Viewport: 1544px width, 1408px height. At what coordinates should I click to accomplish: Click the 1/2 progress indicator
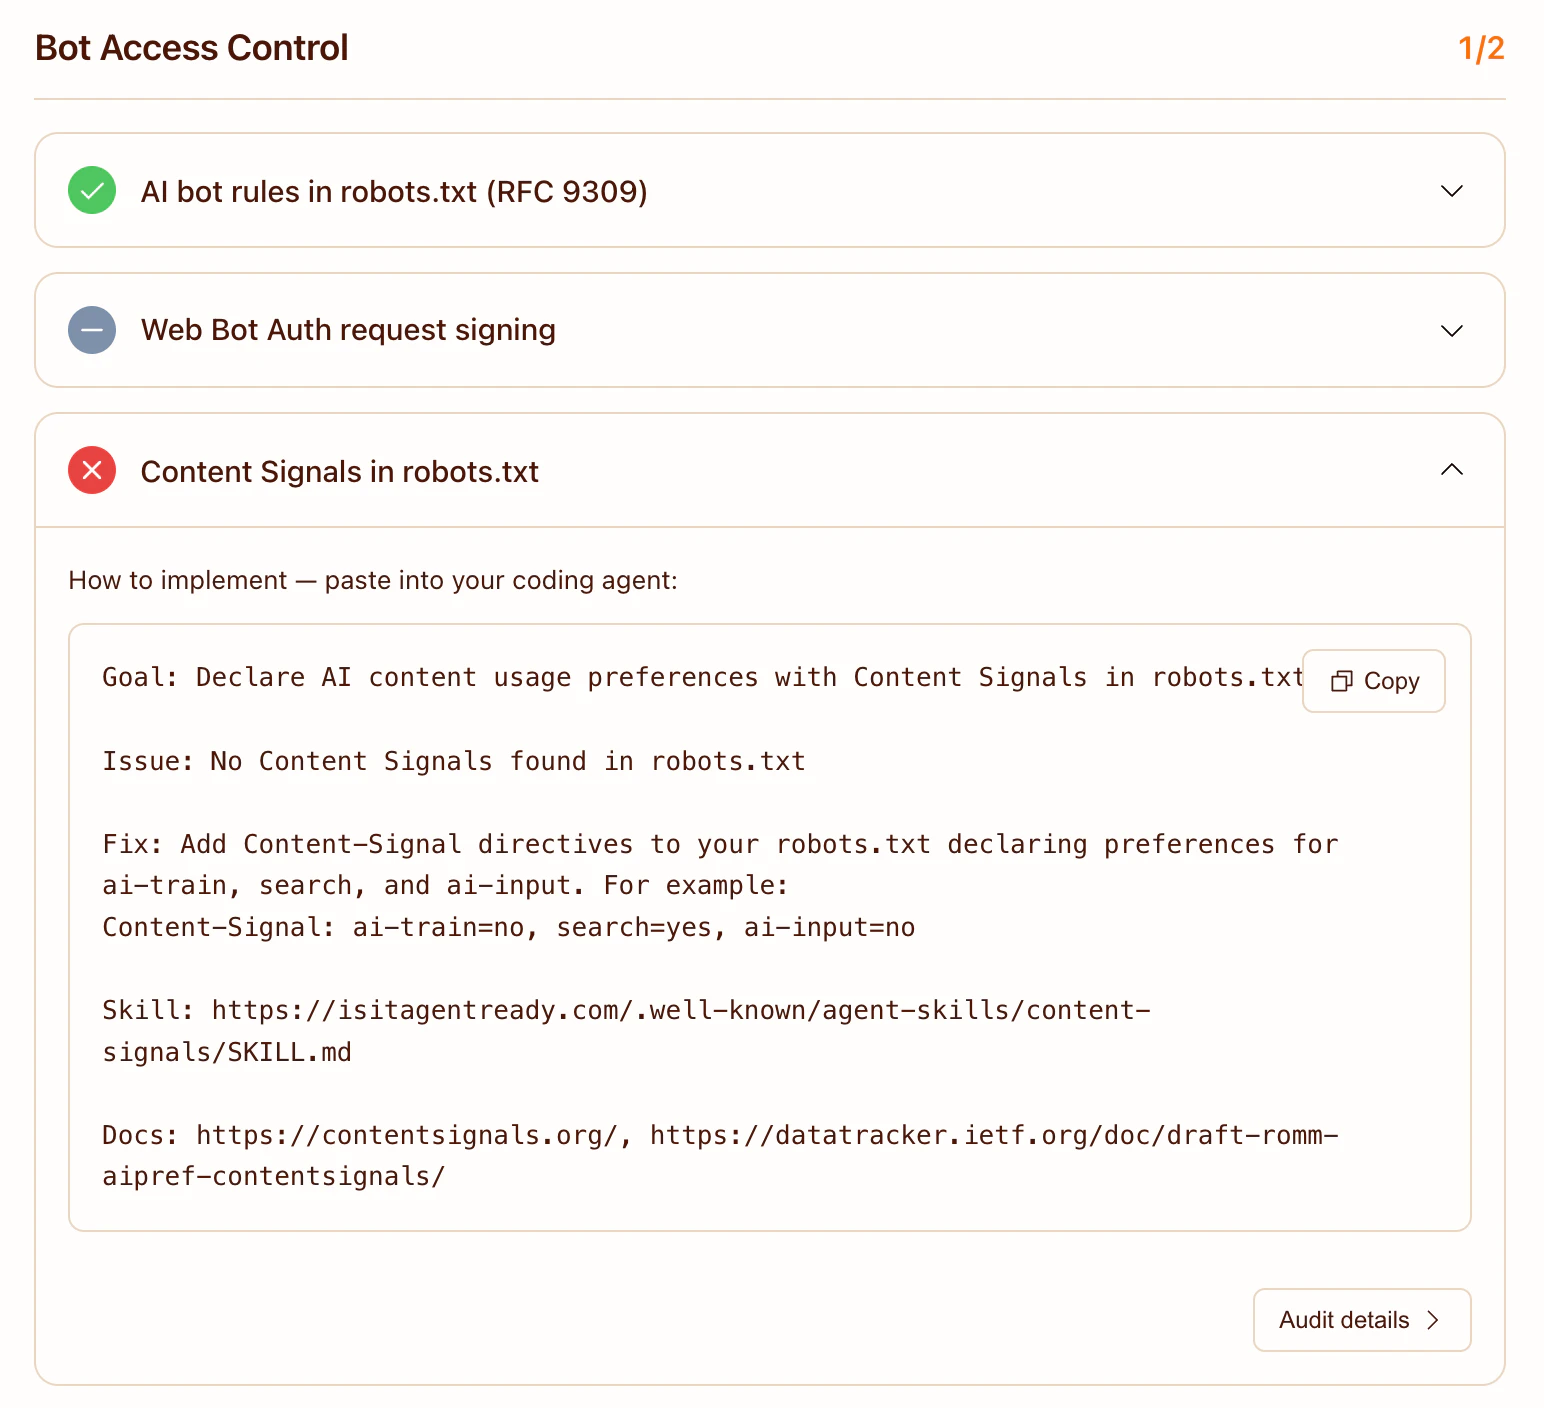[x=1481, y=47]
